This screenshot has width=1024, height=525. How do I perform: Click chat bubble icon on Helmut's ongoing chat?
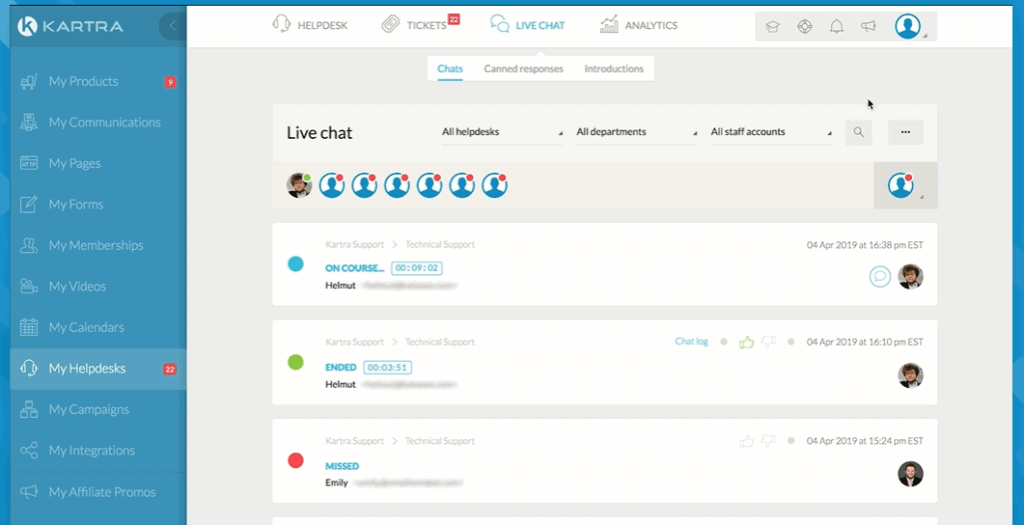coord(879,277)
